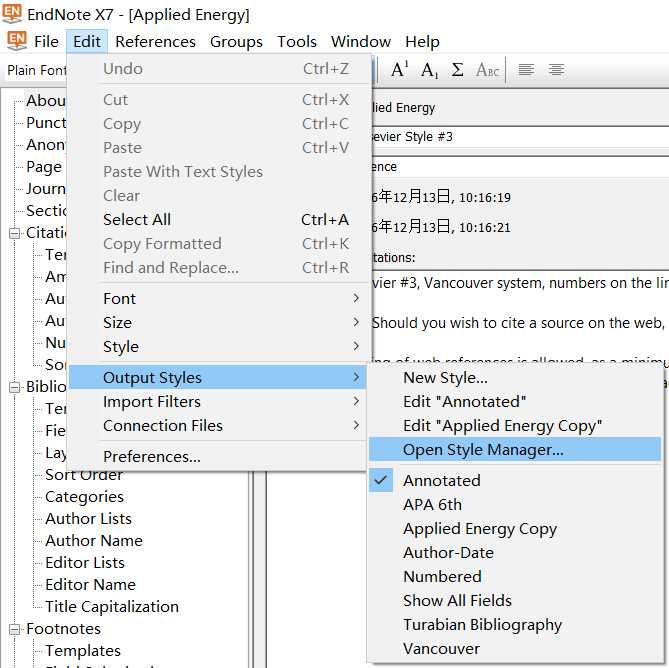Select Show All Fields output style

(x=515, y=600)
